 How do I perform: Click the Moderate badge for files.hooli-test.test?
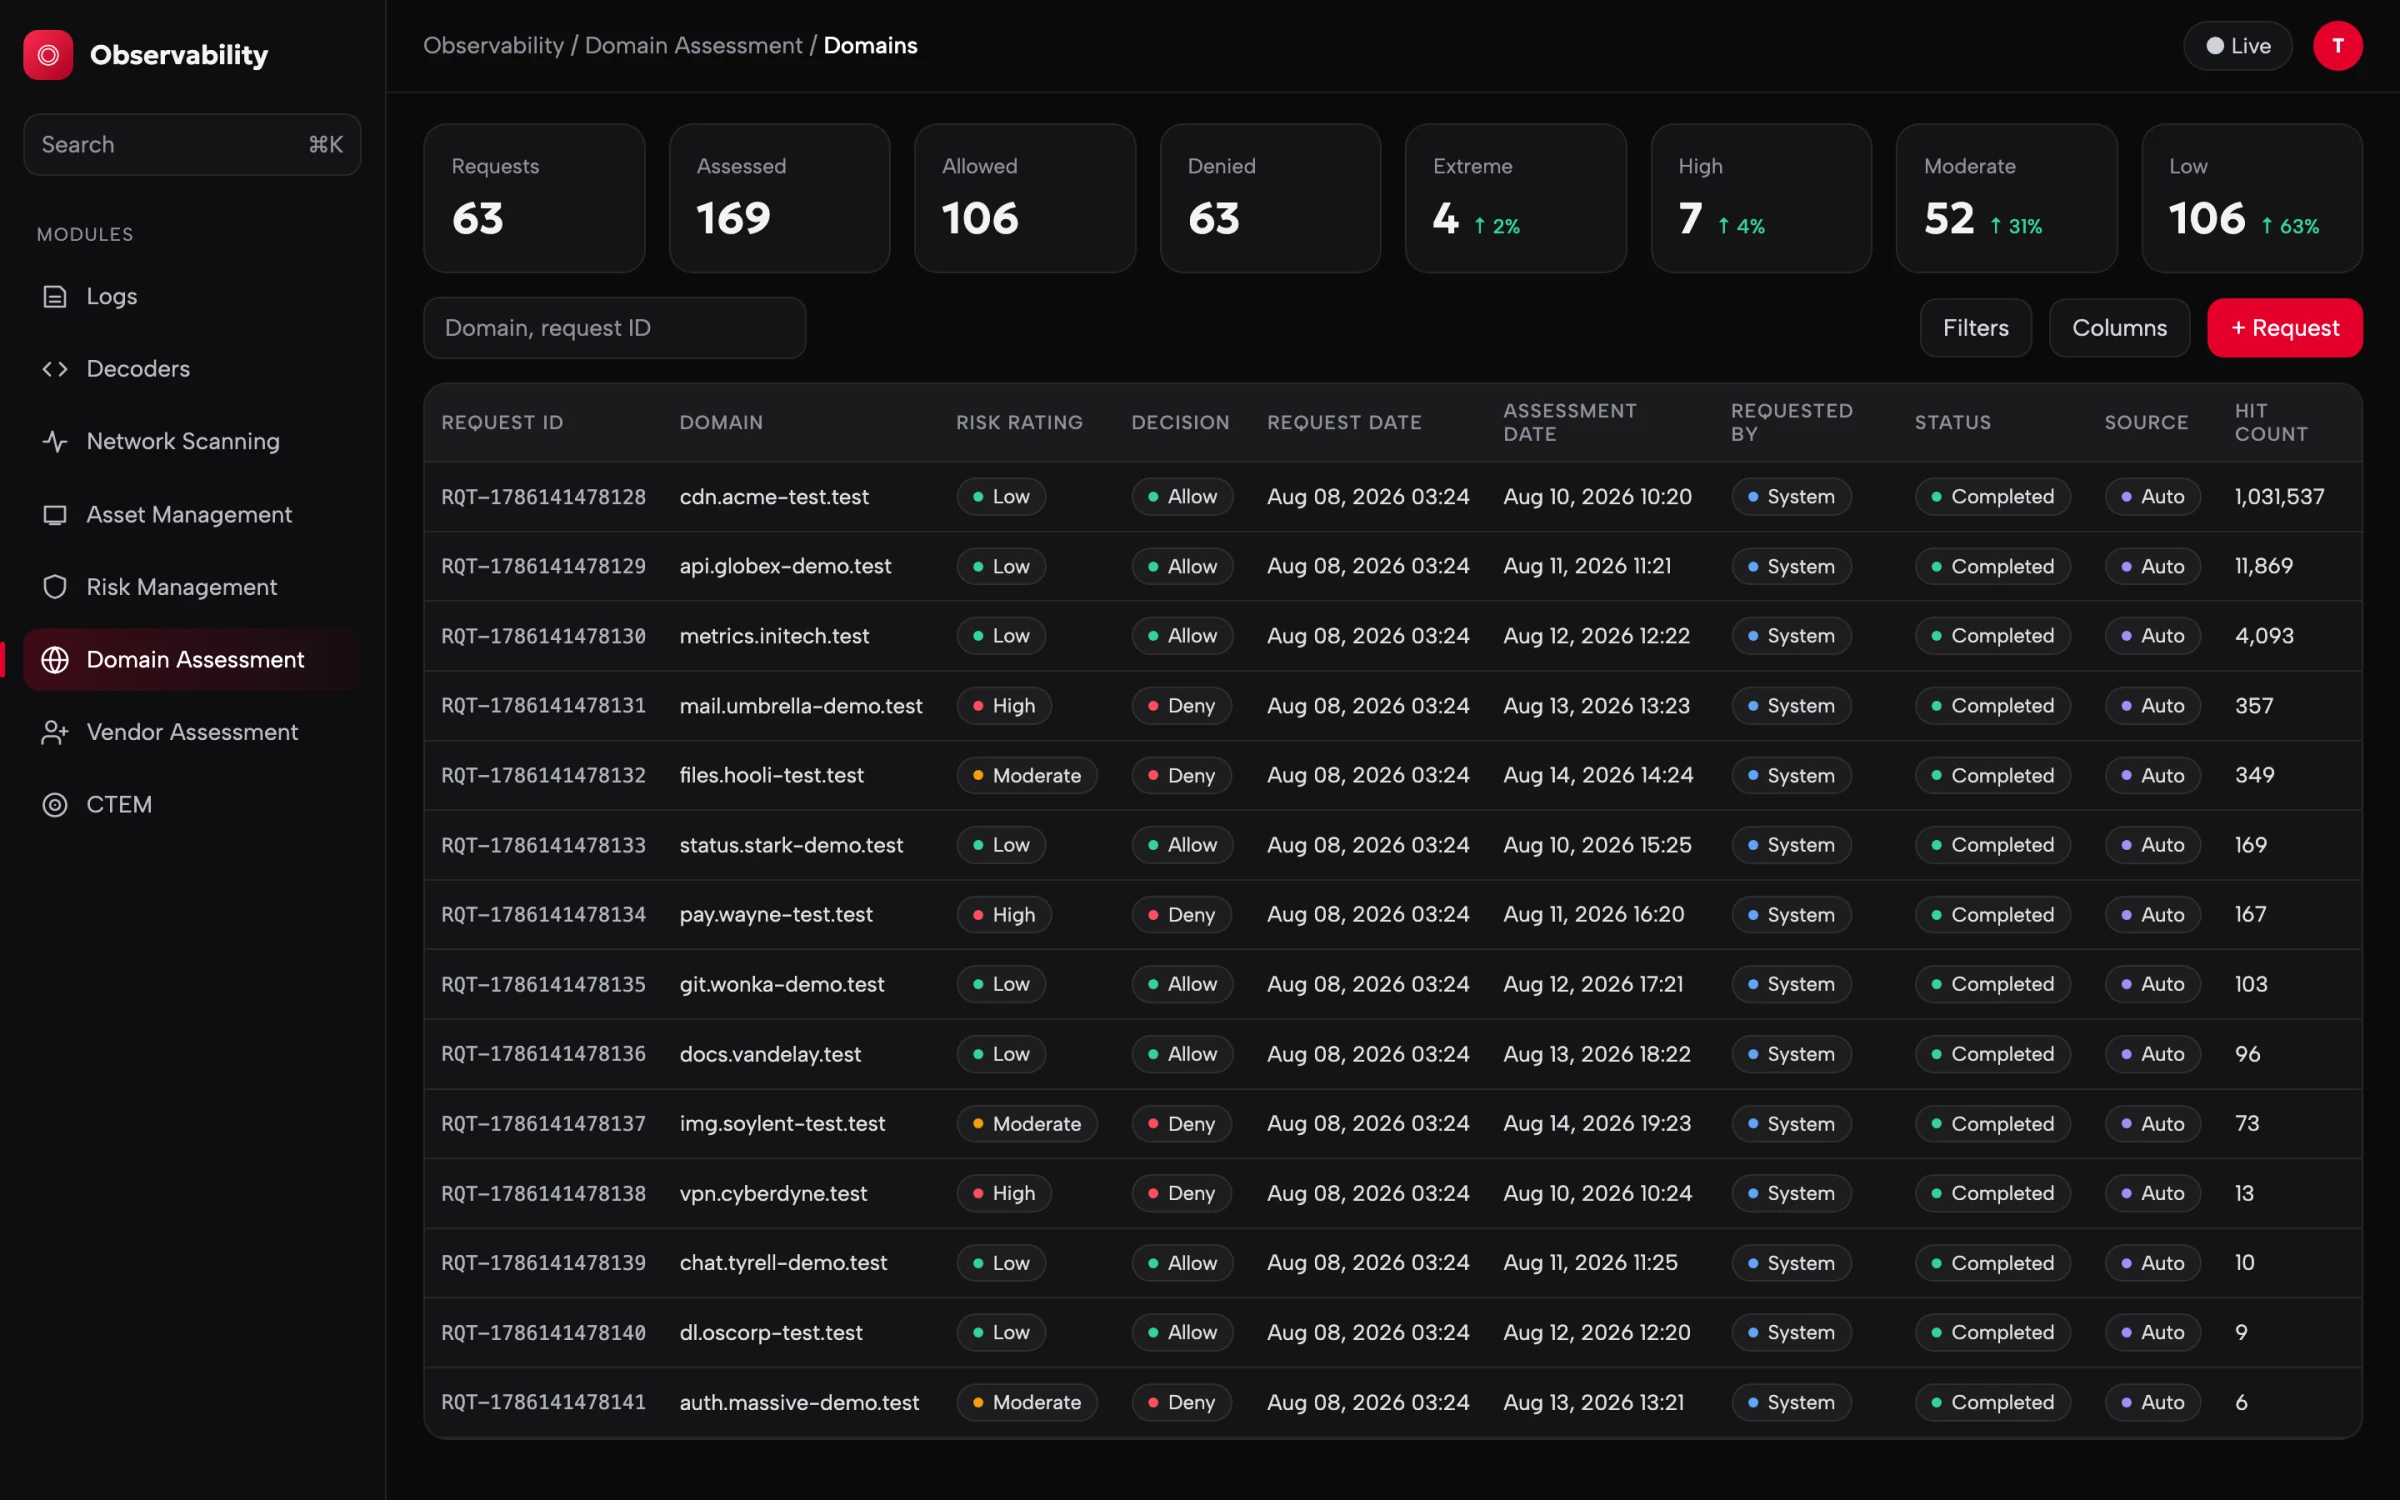pyautogui.click(x=1026, y=776)
